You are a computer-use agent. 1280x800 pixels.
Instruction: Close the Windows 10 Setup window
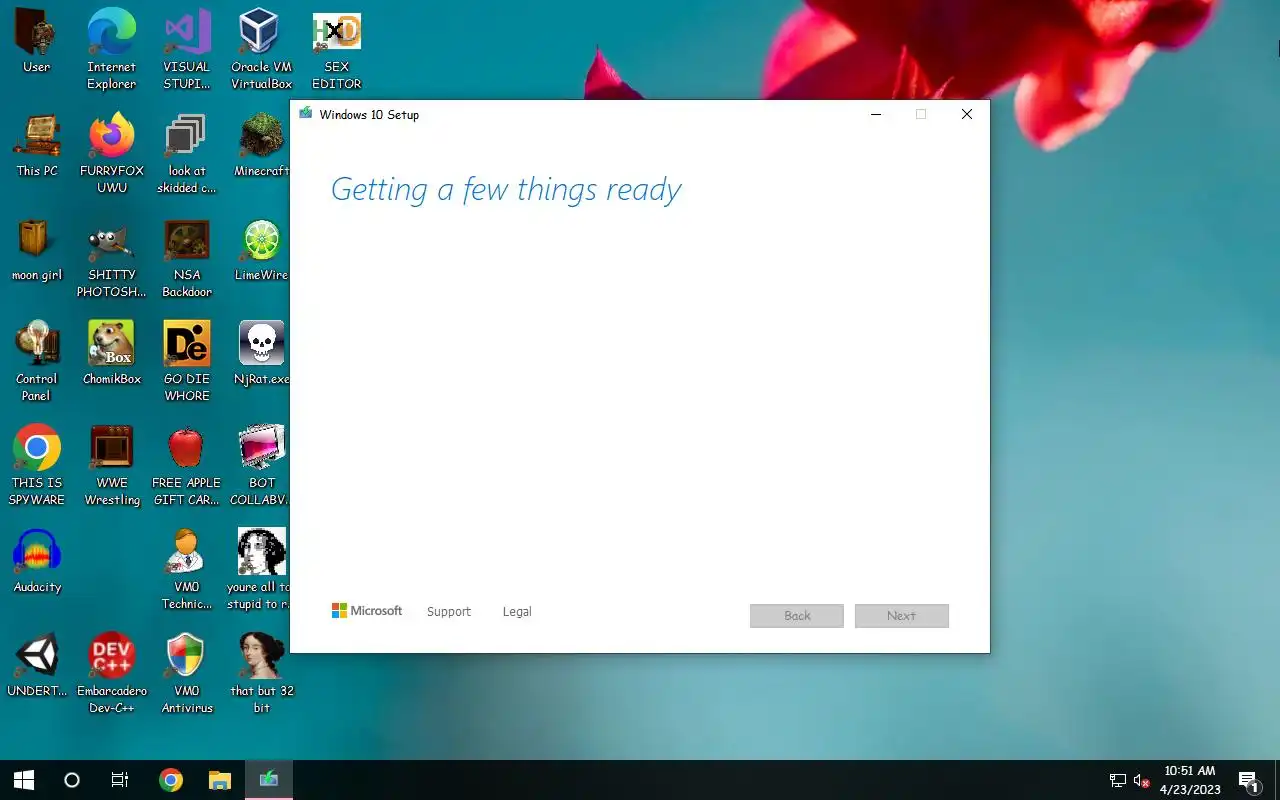pos(966,114)
